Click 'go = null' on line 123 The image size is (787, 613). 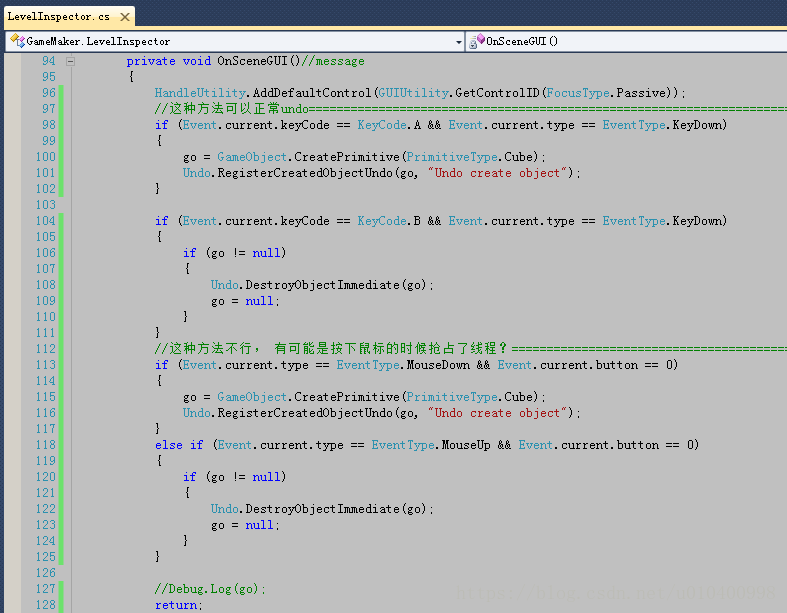point(242,525)
